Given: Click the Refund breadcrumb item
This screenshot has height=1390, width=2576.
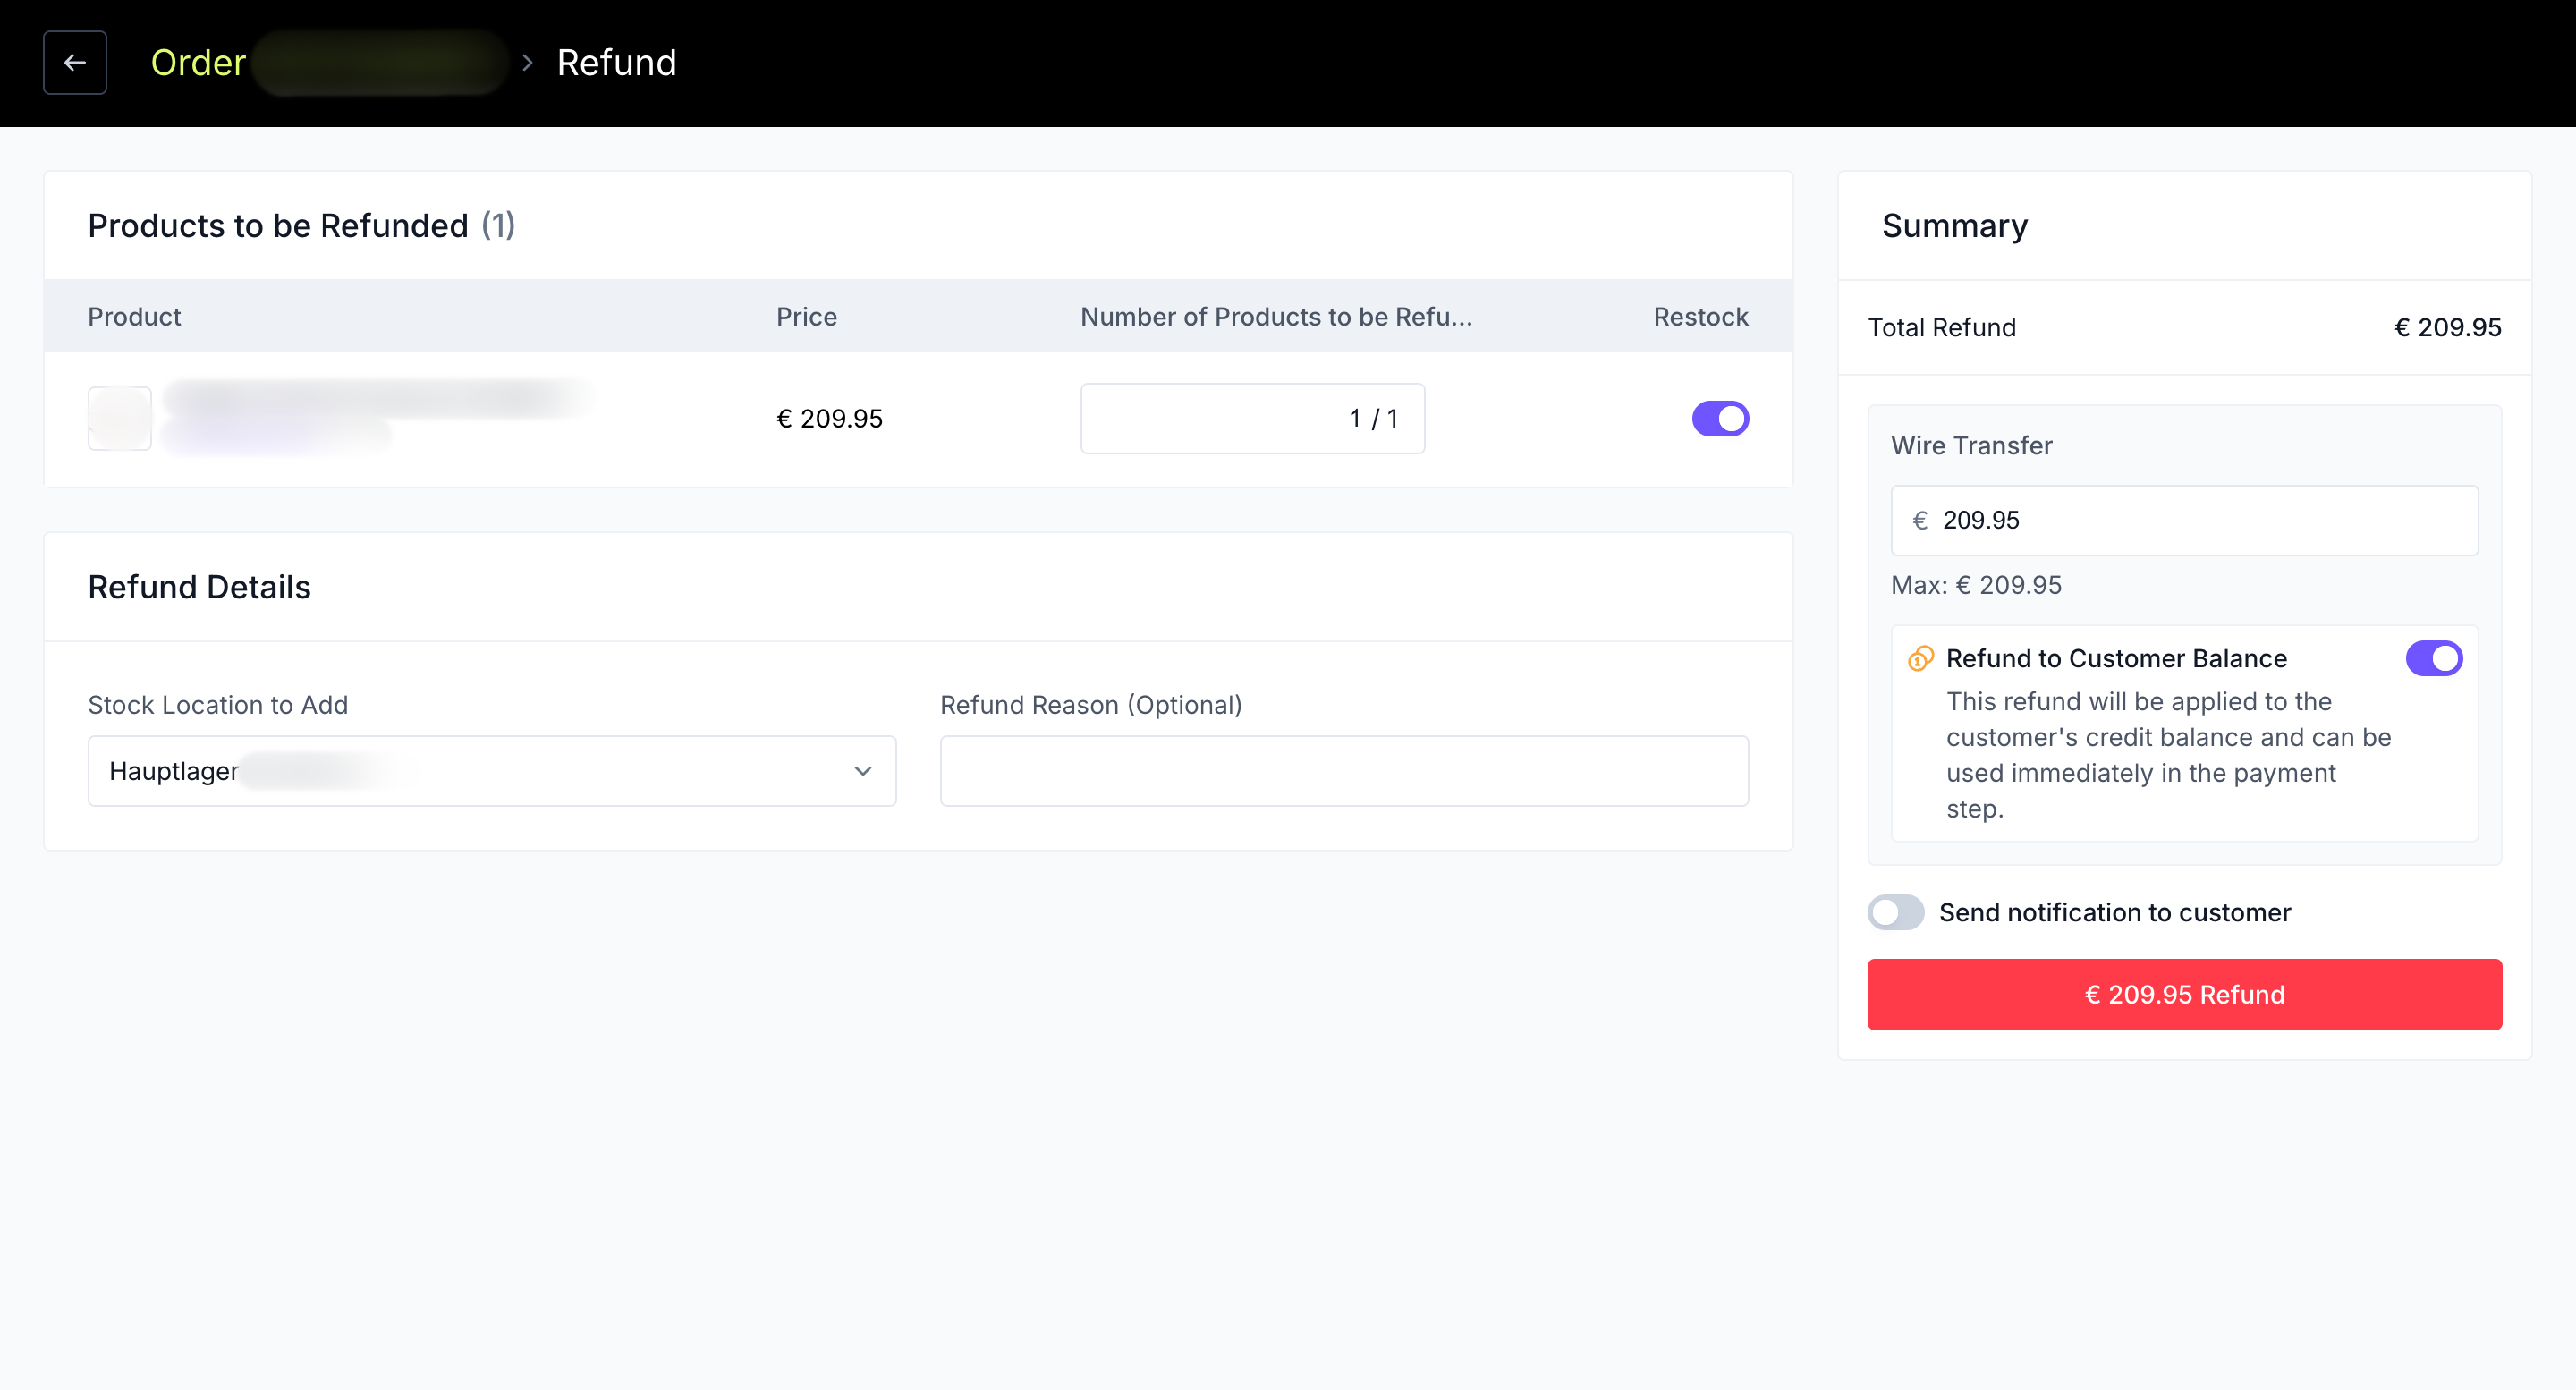Looking at the screenshot, I should pos(616,63).
